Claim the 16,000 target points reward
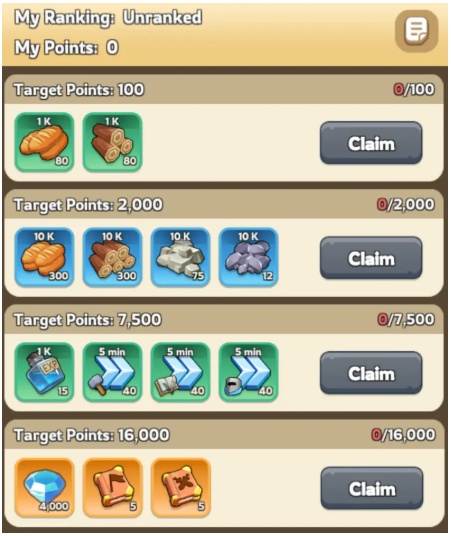Screen dimensions: 451x536 click(x=372, y=488)
